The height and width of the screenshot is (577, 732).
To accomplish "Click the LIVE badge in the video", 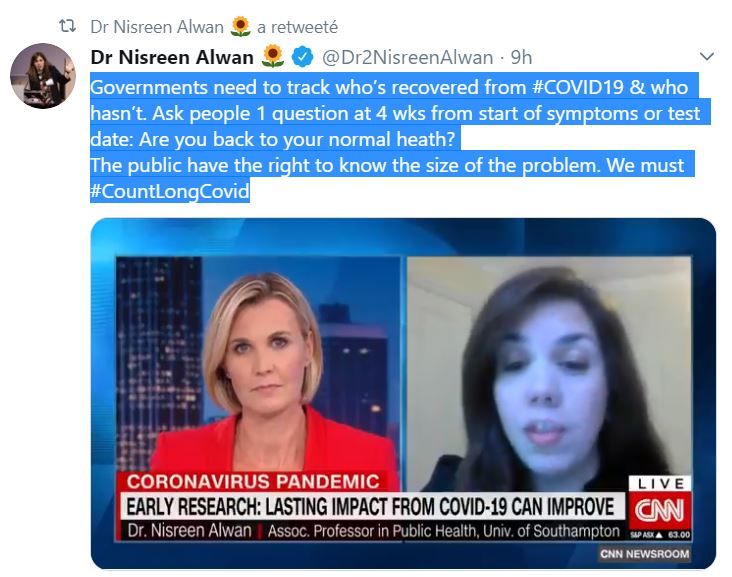I will click(661, 484).
